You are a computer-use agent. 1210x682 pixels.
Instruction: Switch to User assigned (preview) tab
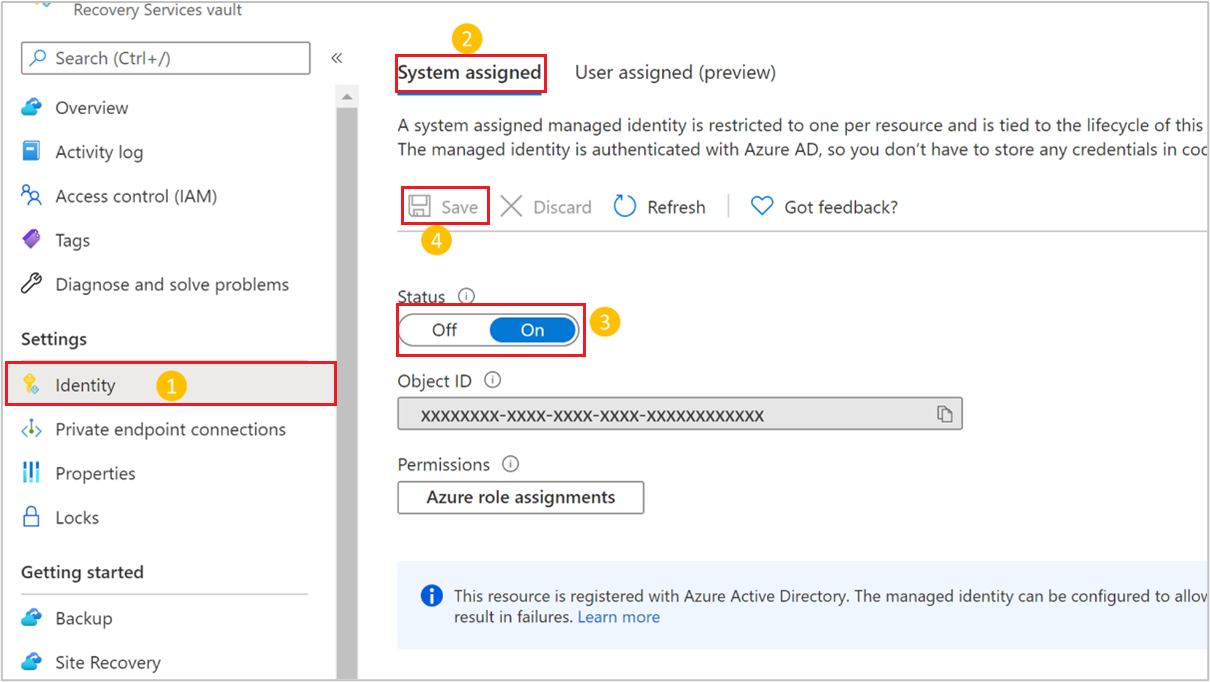pyautogui.click(x=675, y=72)
